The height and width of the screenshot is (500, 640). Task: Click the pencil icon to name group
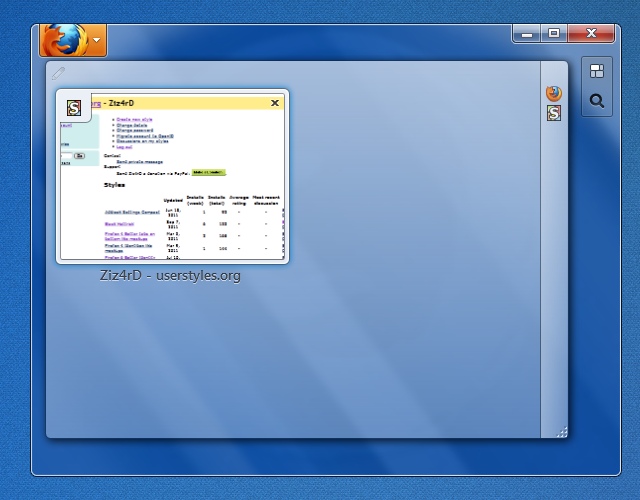58,73
